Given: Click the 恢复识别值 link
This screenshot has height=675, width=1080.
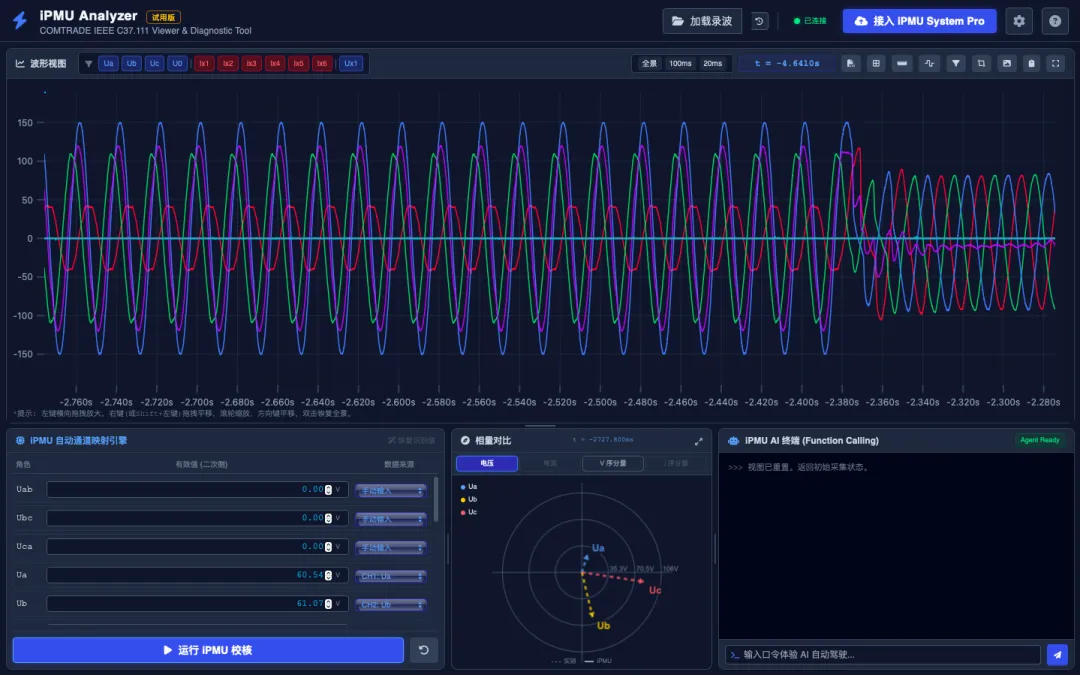Looking at the screenshot, I should [x=411, y=441].
